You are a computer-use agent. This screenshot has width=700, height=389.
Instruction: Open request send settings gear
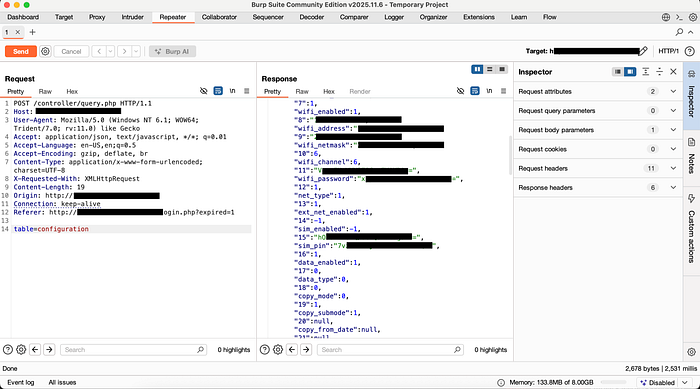pos(45,51)
